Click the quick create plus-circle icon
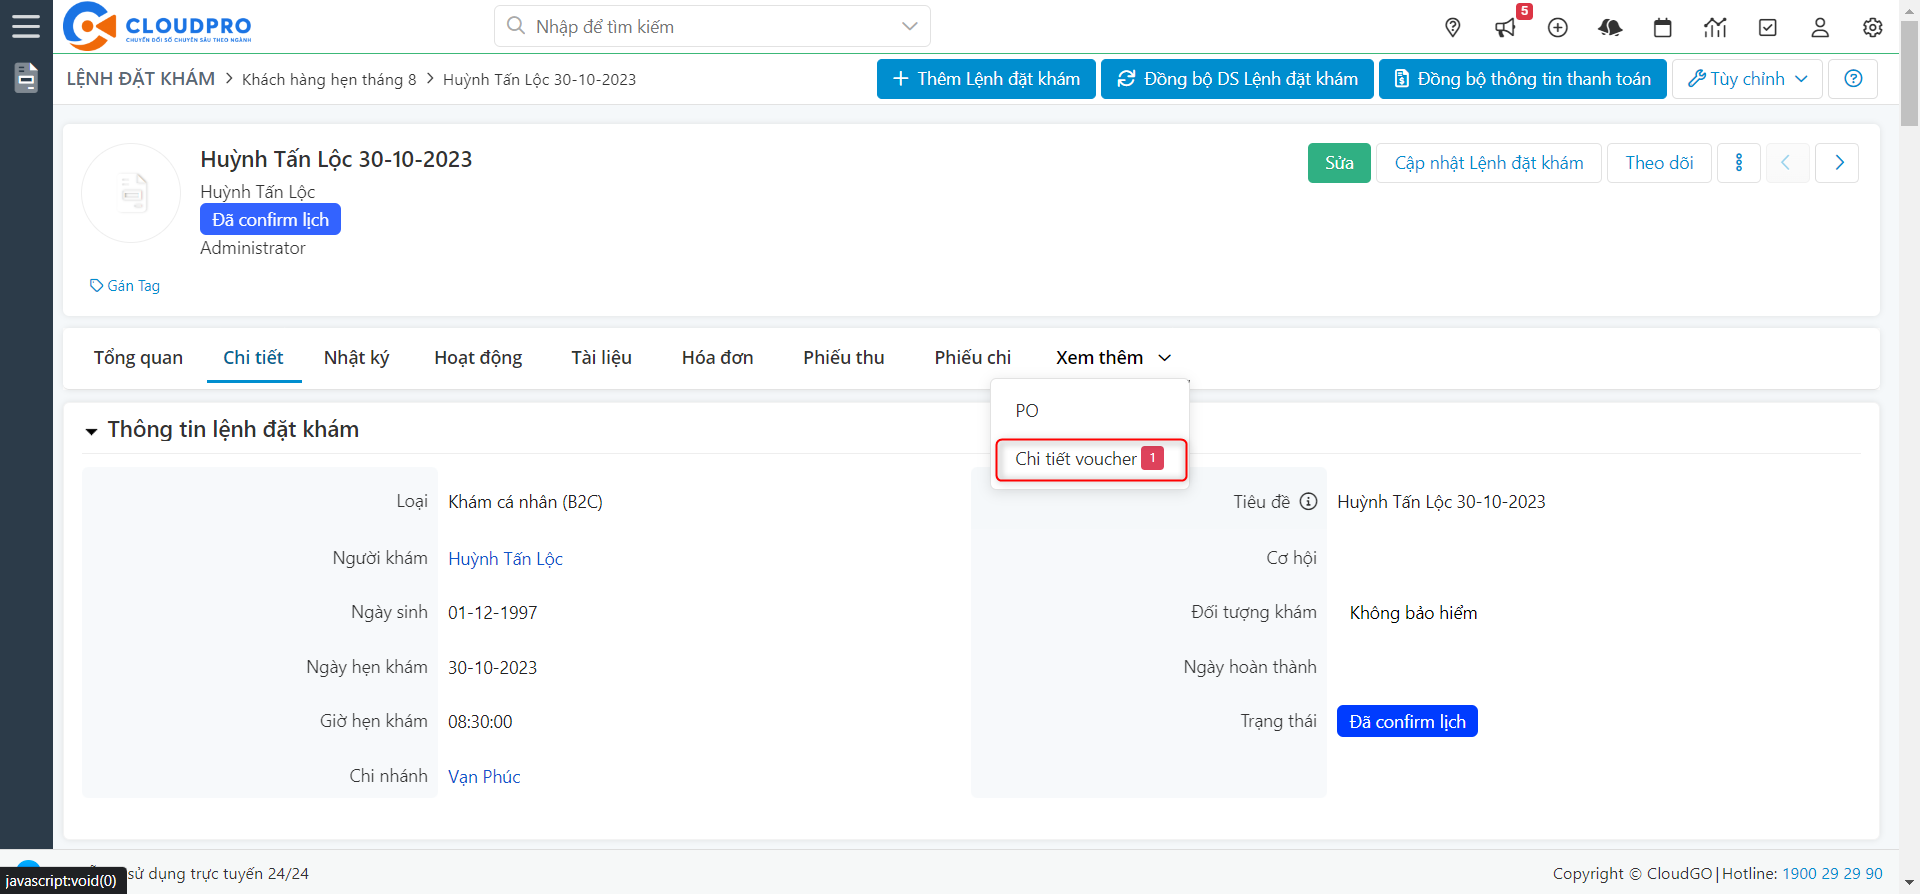Viewport: 1920px width, 894px height. click(1558, 28)
